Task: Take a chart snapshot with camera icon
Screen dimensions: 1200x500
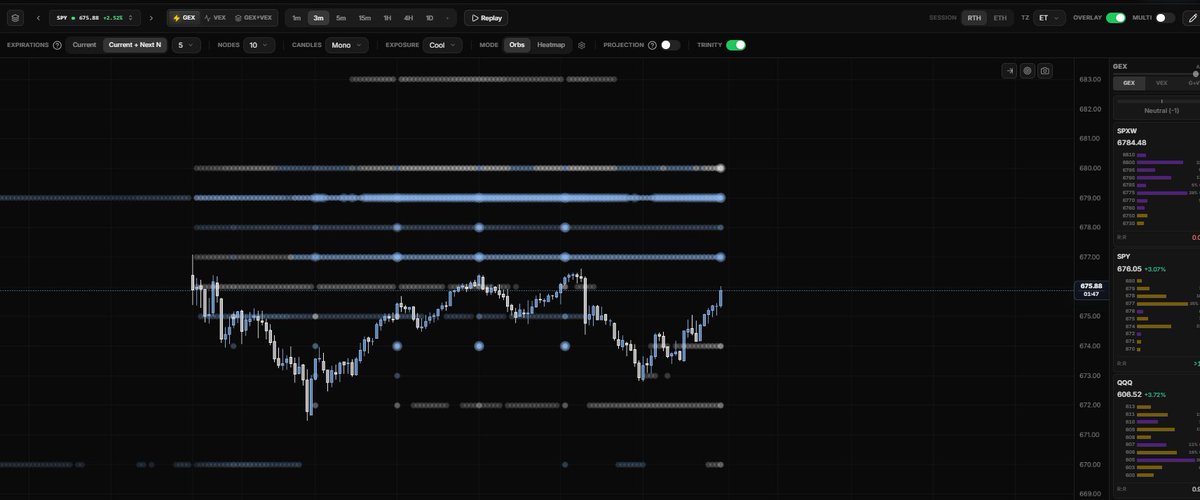Action: 1045,71
